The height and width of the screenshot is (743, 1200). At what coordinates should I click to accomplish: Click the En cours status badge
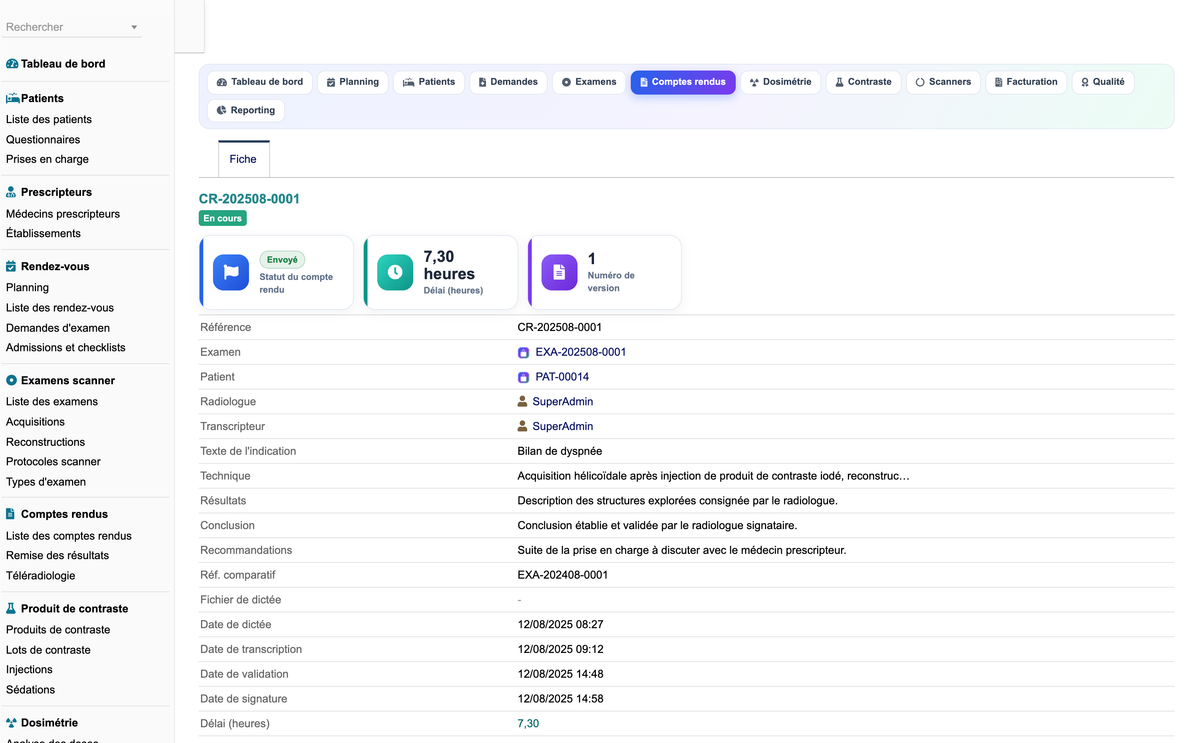pyautogui.click(x=223, y=218)
